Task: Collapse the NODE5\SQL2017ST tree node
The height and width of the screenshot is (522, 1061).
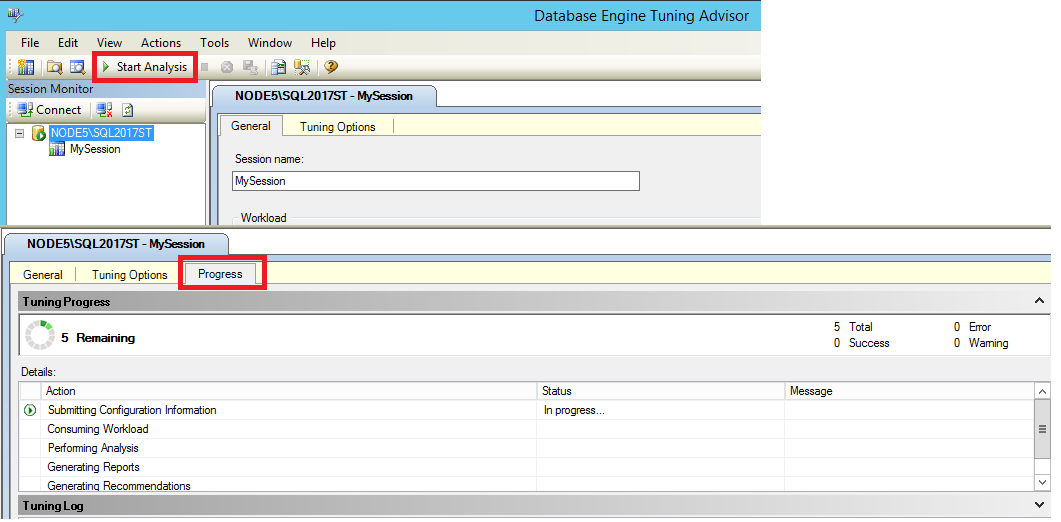Action: (x=20, y=133)
